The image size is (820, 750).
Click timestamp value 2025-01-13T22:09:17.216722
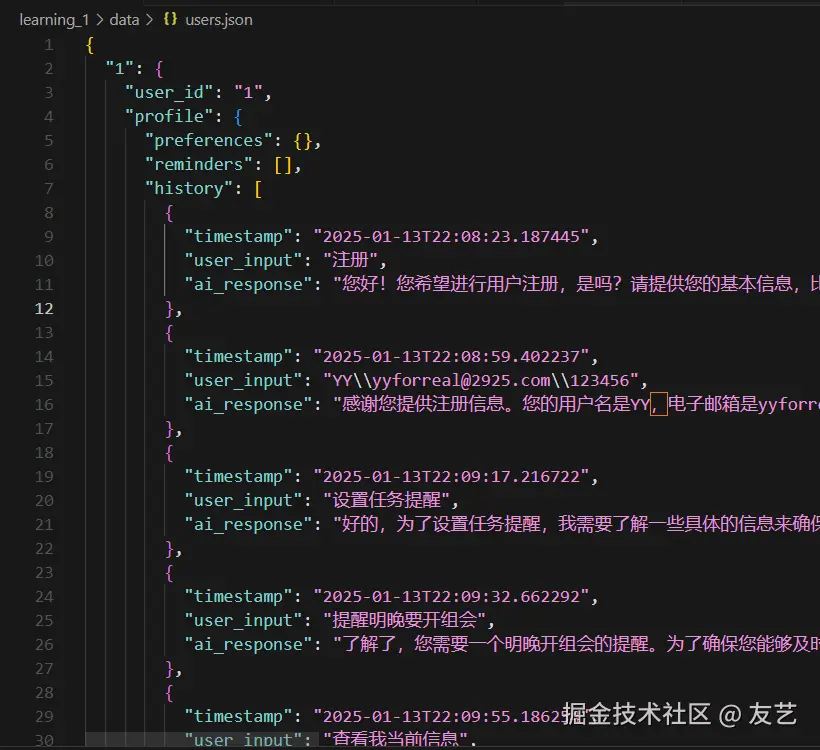point(451,476)
